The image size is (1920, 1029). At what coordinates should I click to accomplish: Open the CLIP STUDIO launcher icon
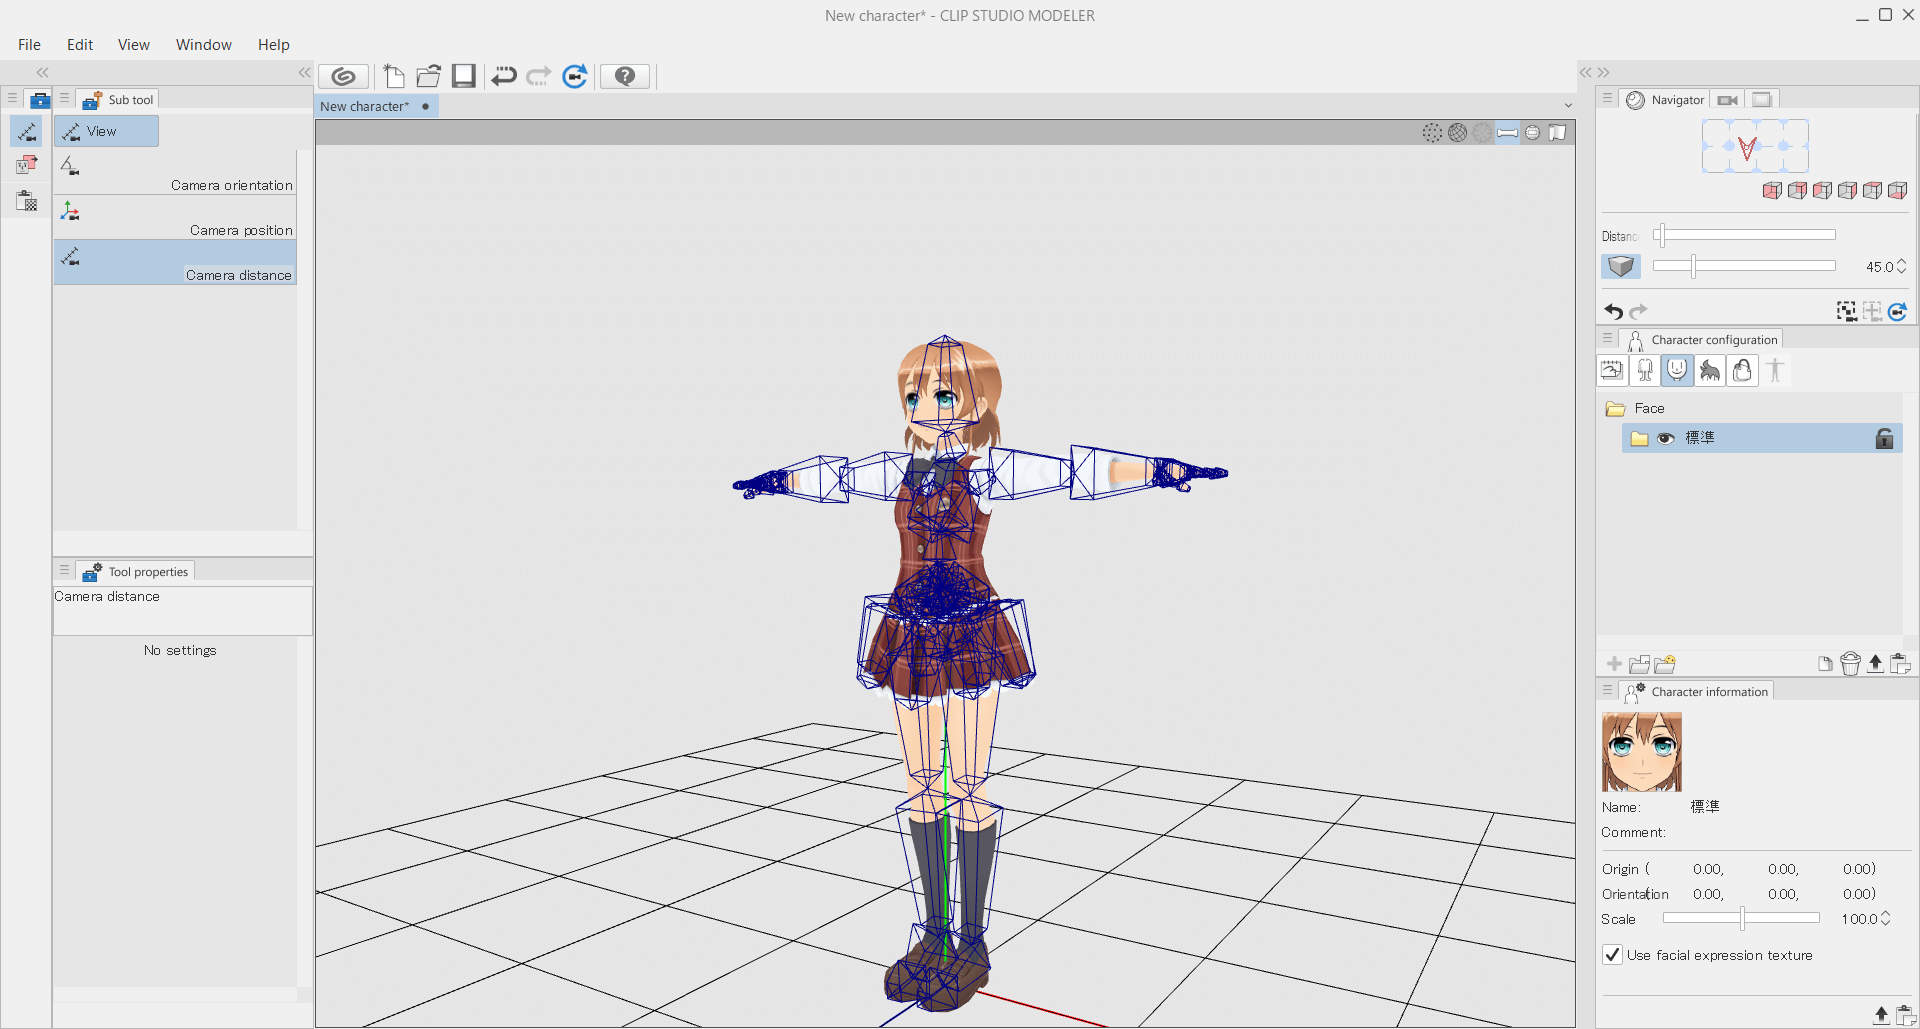click(x=343, y=76)
